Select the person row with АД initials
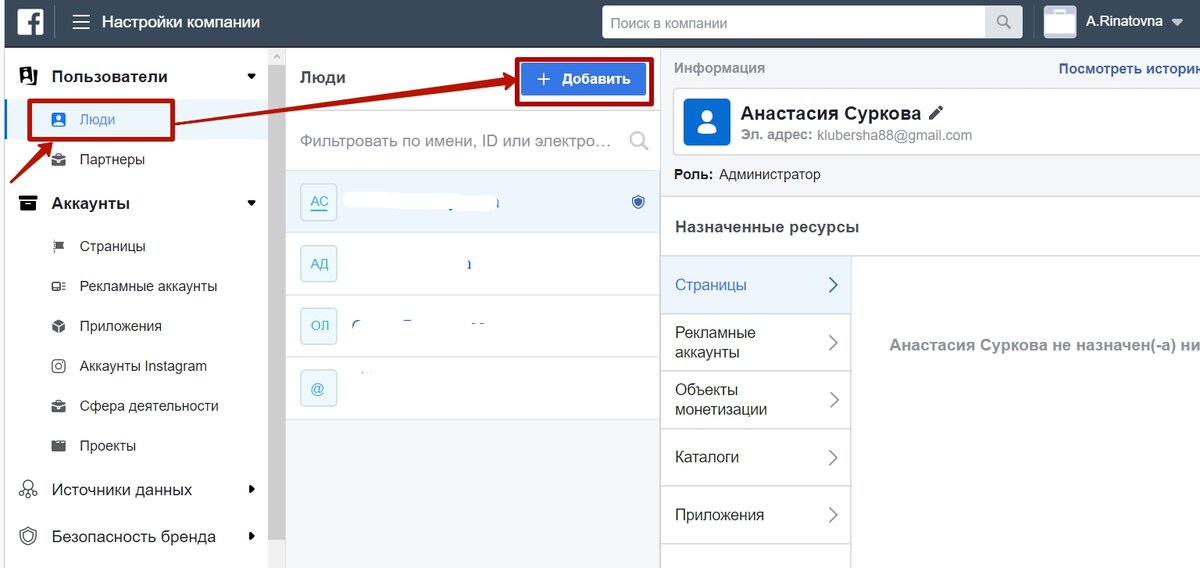 tap(472, 264)
